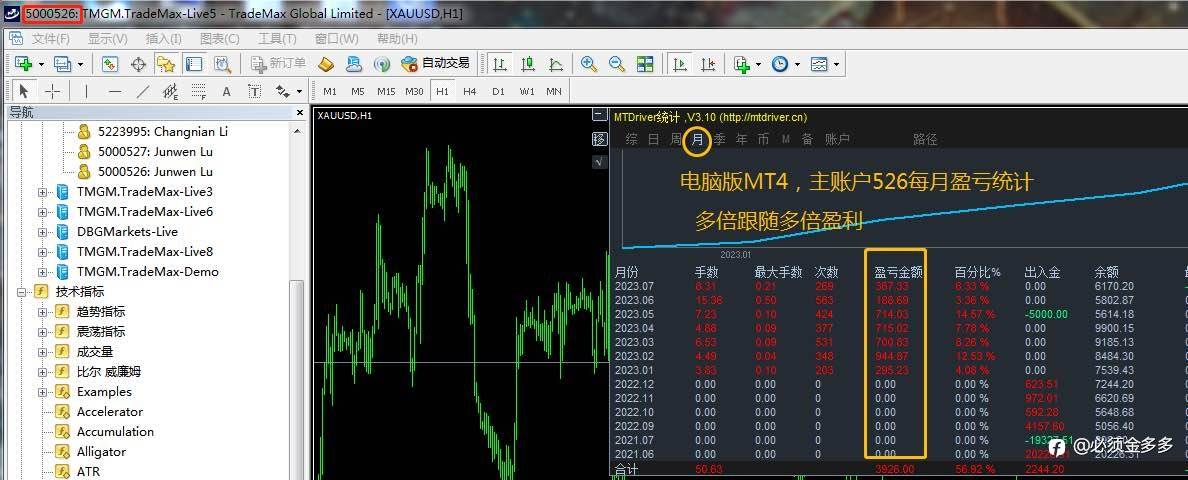Viewport: 1188px width, 480px height.
Task: Click the chart templates icon
Action: [819, 64]
